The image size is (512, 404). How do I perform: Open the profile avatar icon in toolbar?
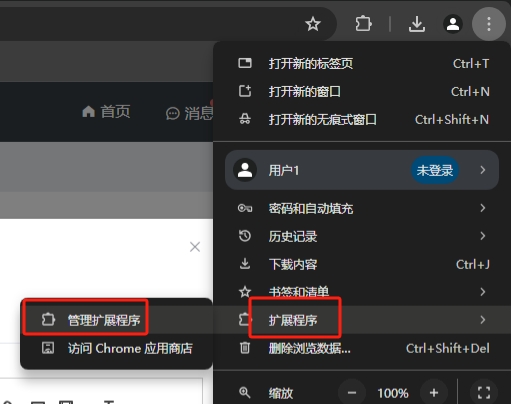click(x=453, y=24)
